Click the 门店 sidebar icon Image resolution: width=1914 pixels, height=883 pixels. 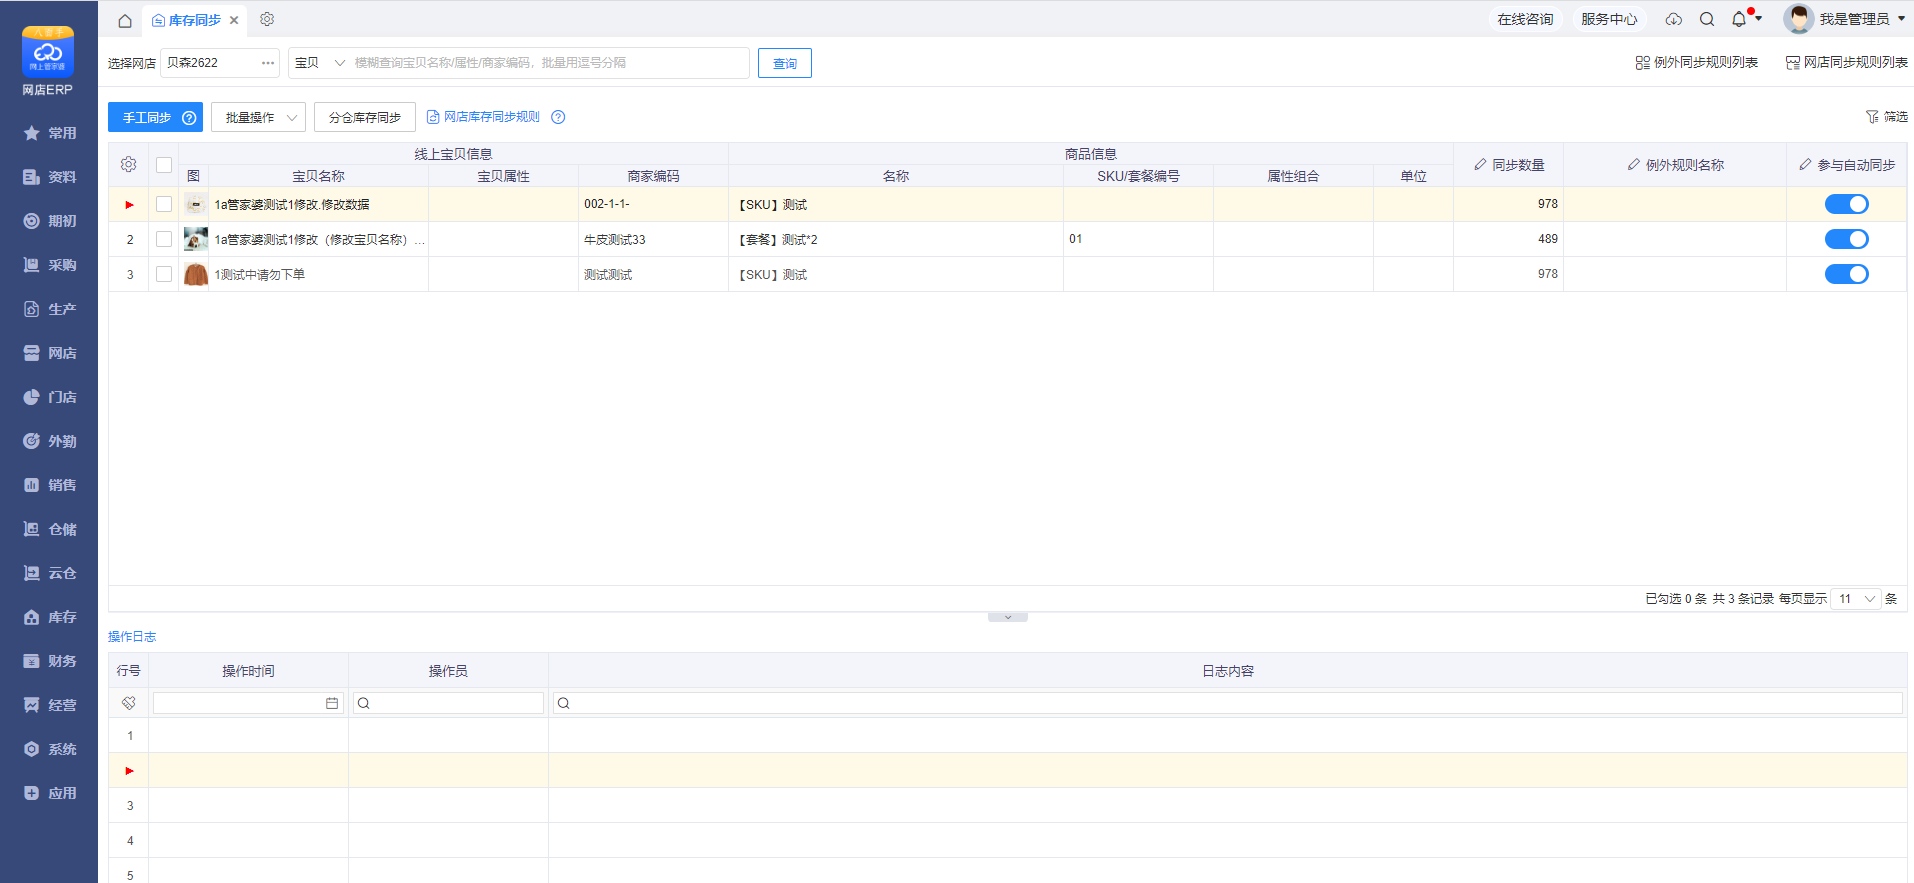[x=31, y=397]
